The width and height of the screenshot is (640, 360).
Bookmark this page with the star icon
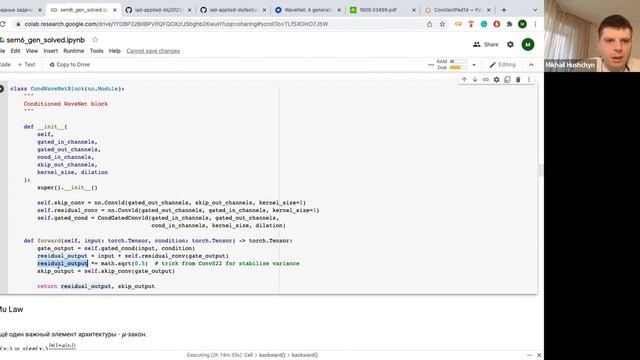(x=442, y=24)
